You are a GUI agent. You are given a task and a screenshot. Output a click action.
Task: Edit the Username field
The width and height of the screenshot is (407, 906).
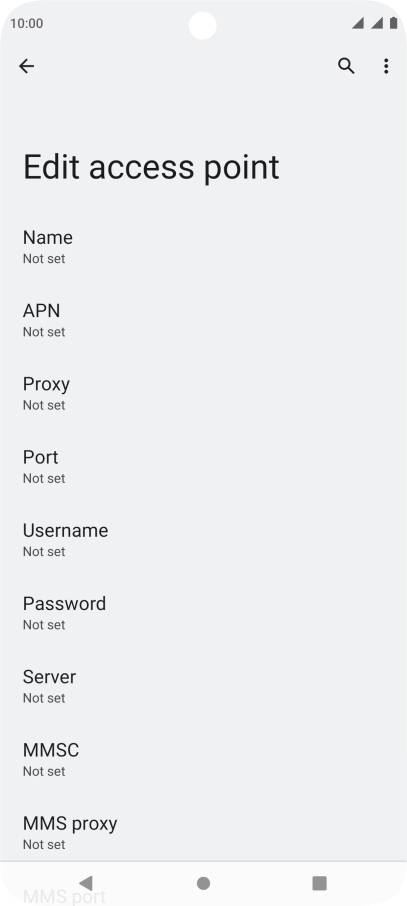[204, 540]
